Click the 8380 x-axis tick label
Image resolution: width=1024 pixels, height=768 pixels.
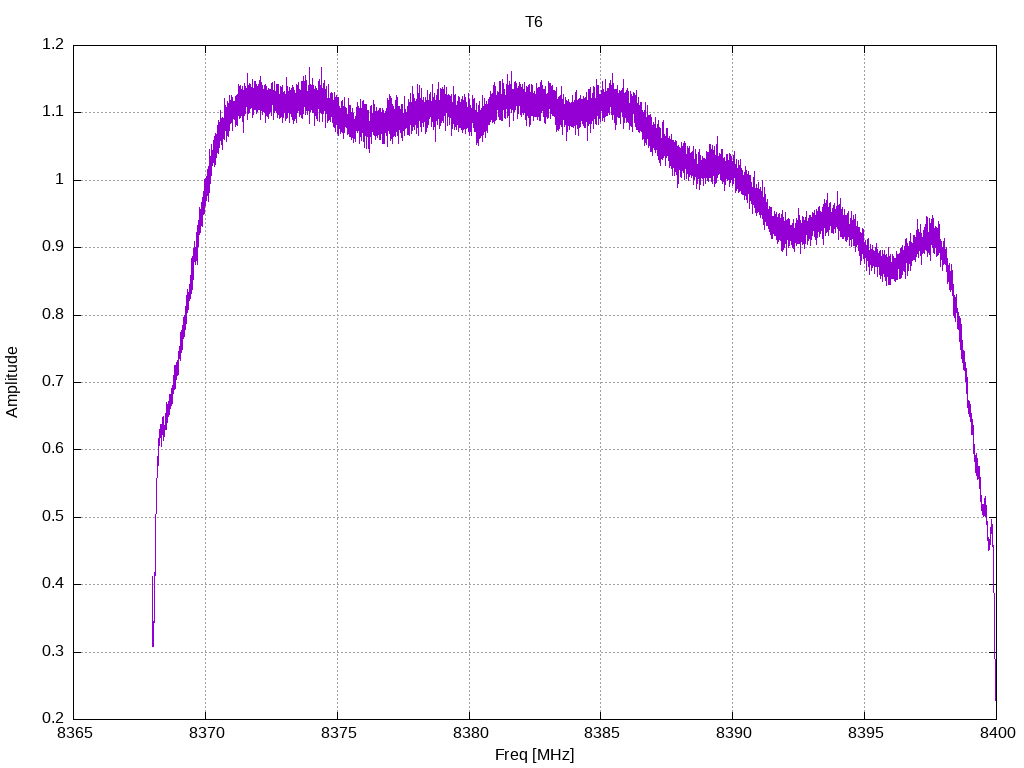(470, 733)
